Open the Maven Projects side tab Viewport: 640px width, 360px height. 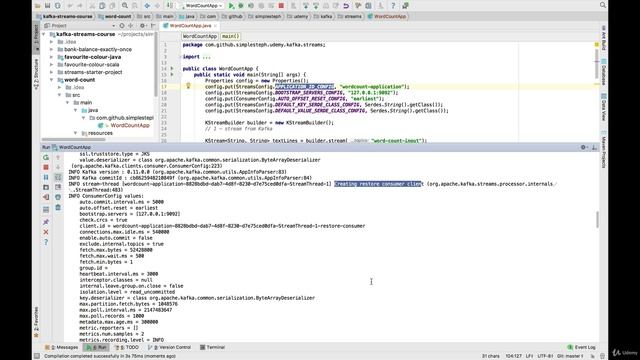click(x=603, y=149)
